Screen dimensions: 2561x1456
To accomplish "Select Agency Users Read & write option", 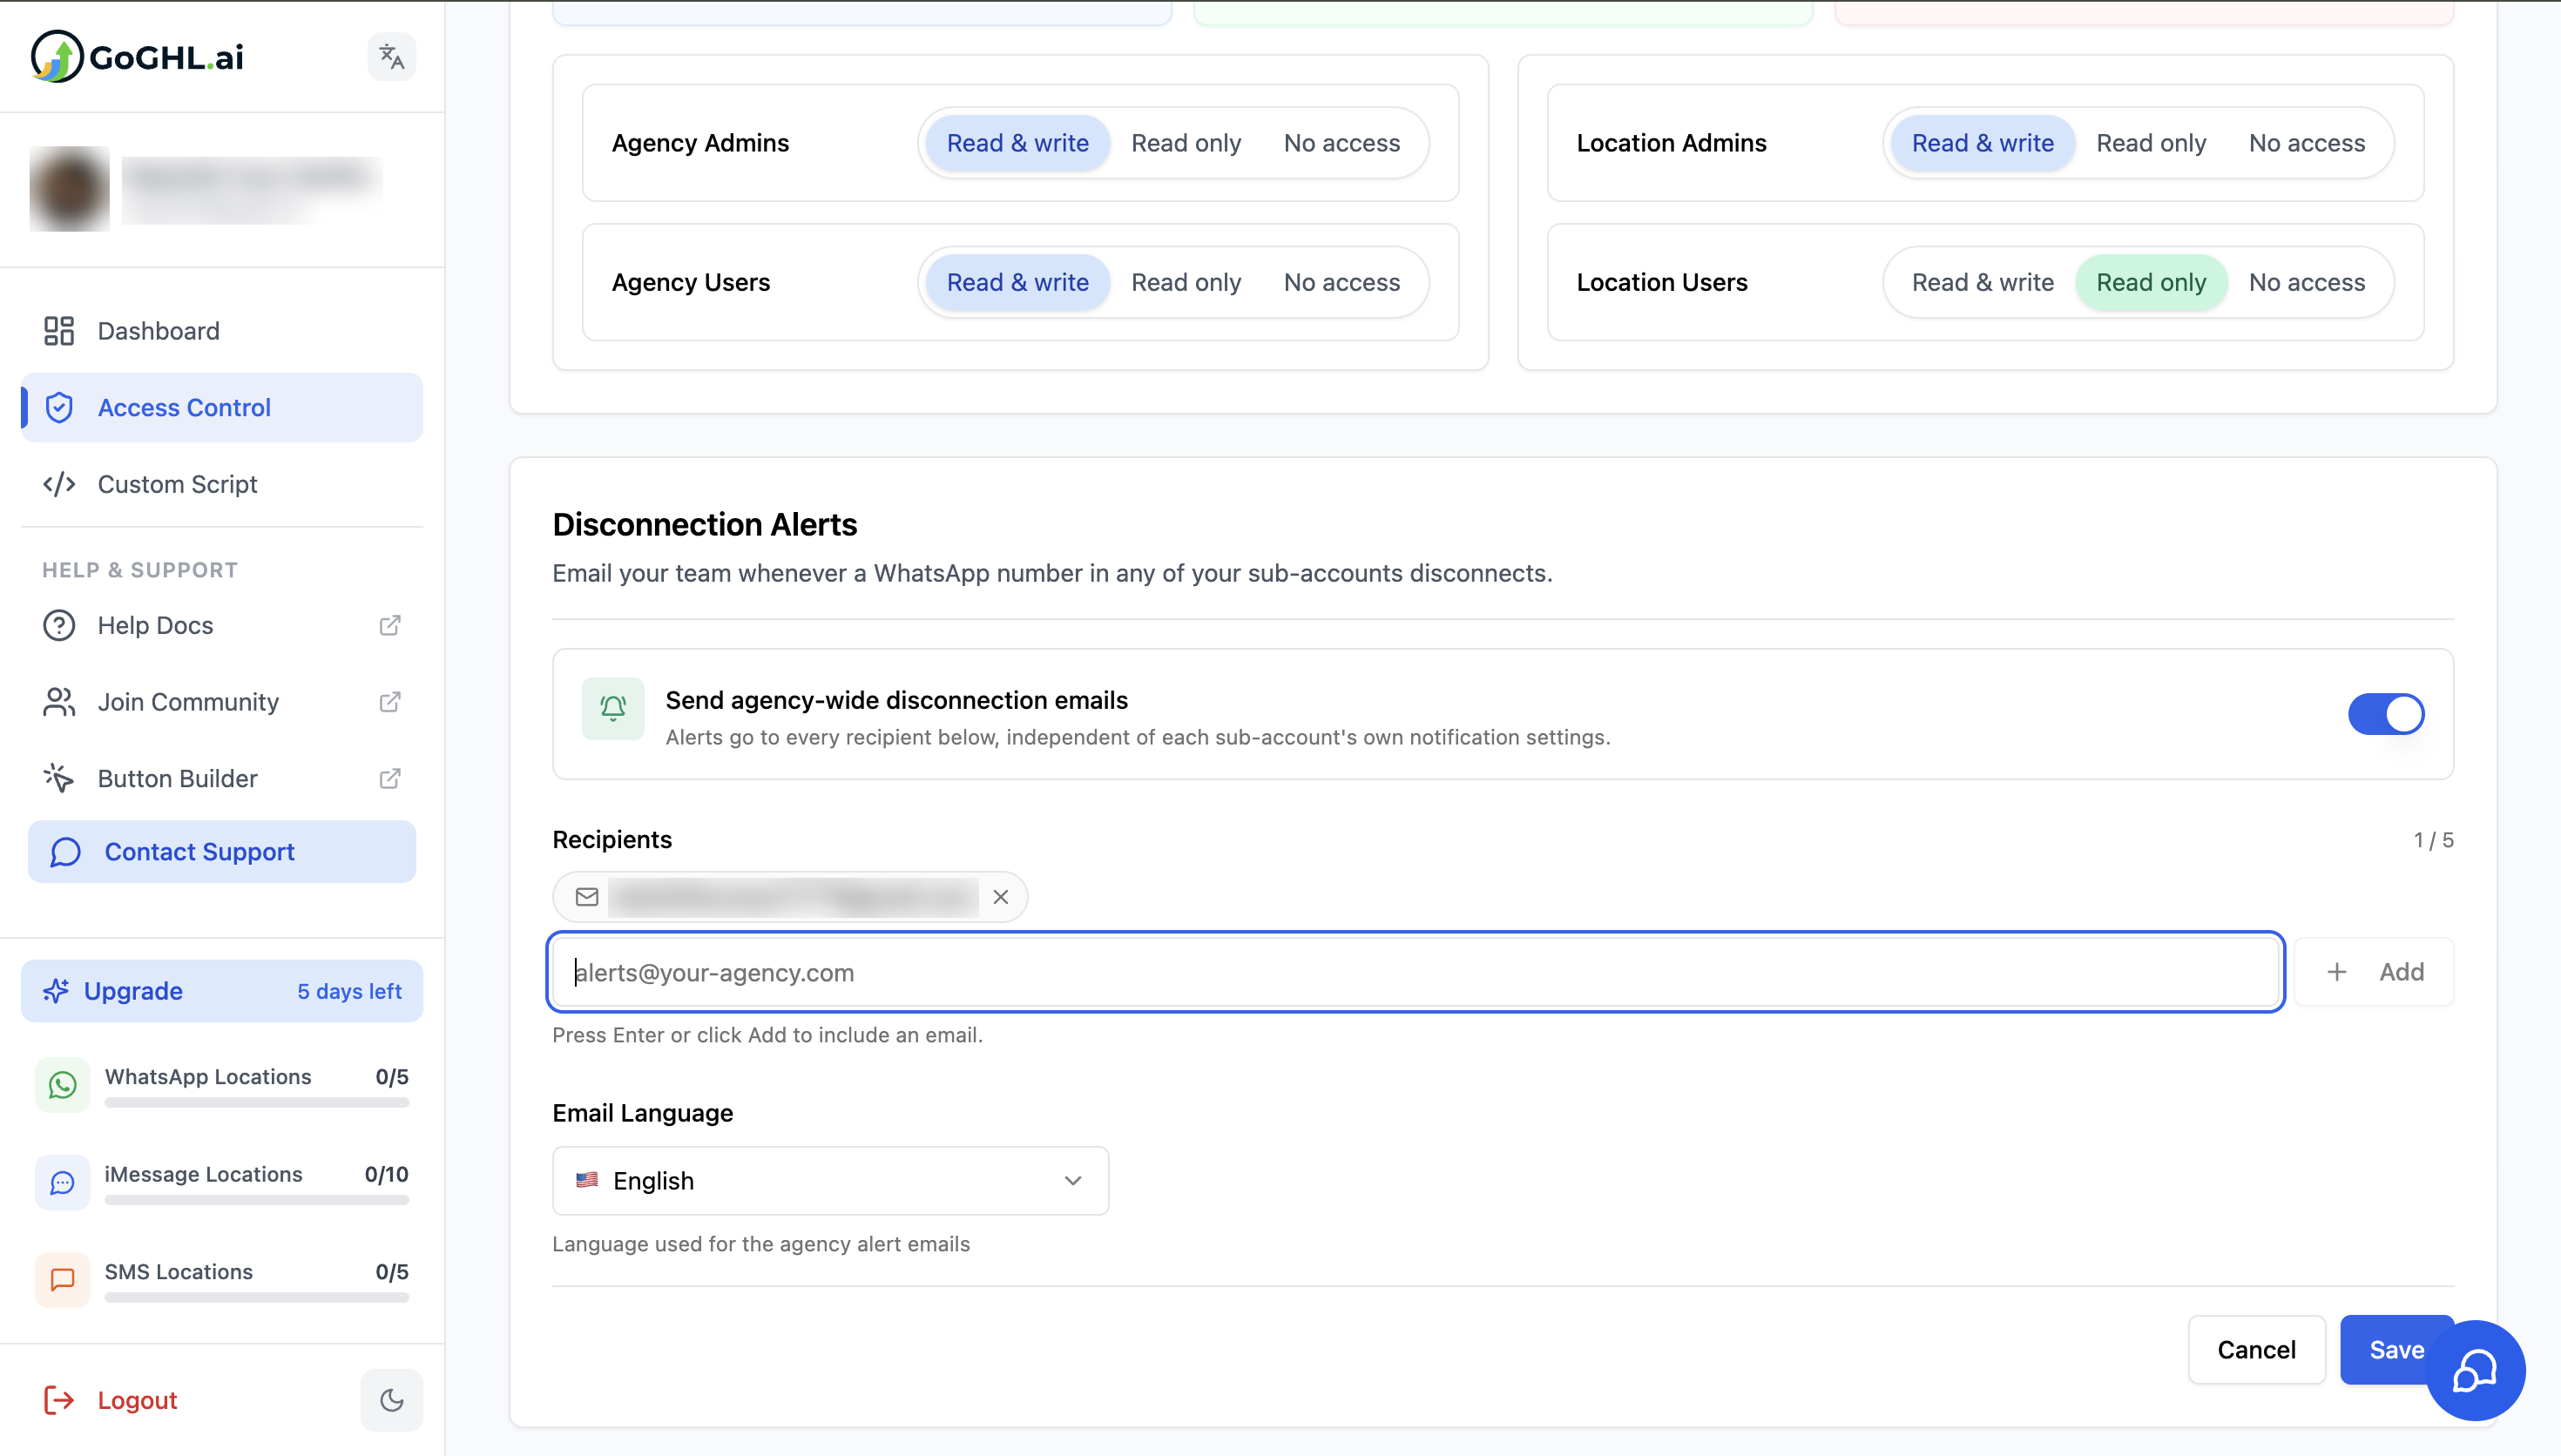I will [x=1018, y=282].
